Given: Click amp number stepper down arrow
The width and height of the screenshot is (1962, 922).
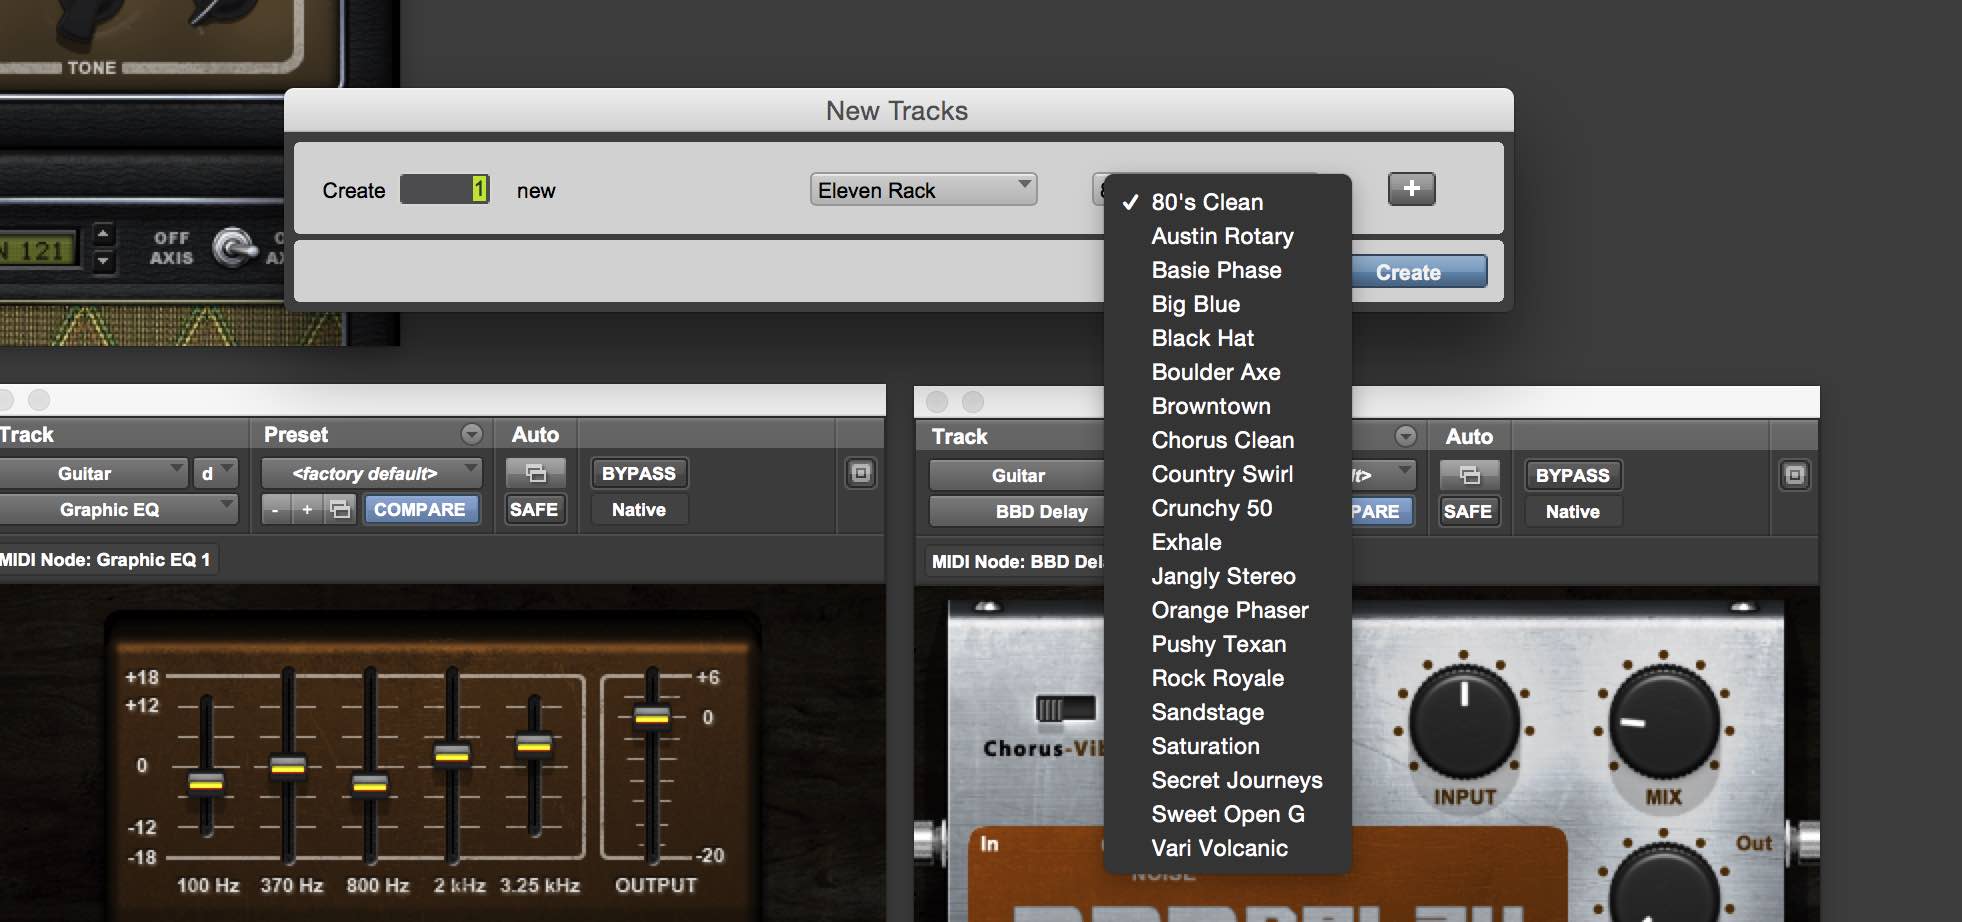Looking at the screenshot, I should click(102, 261).
